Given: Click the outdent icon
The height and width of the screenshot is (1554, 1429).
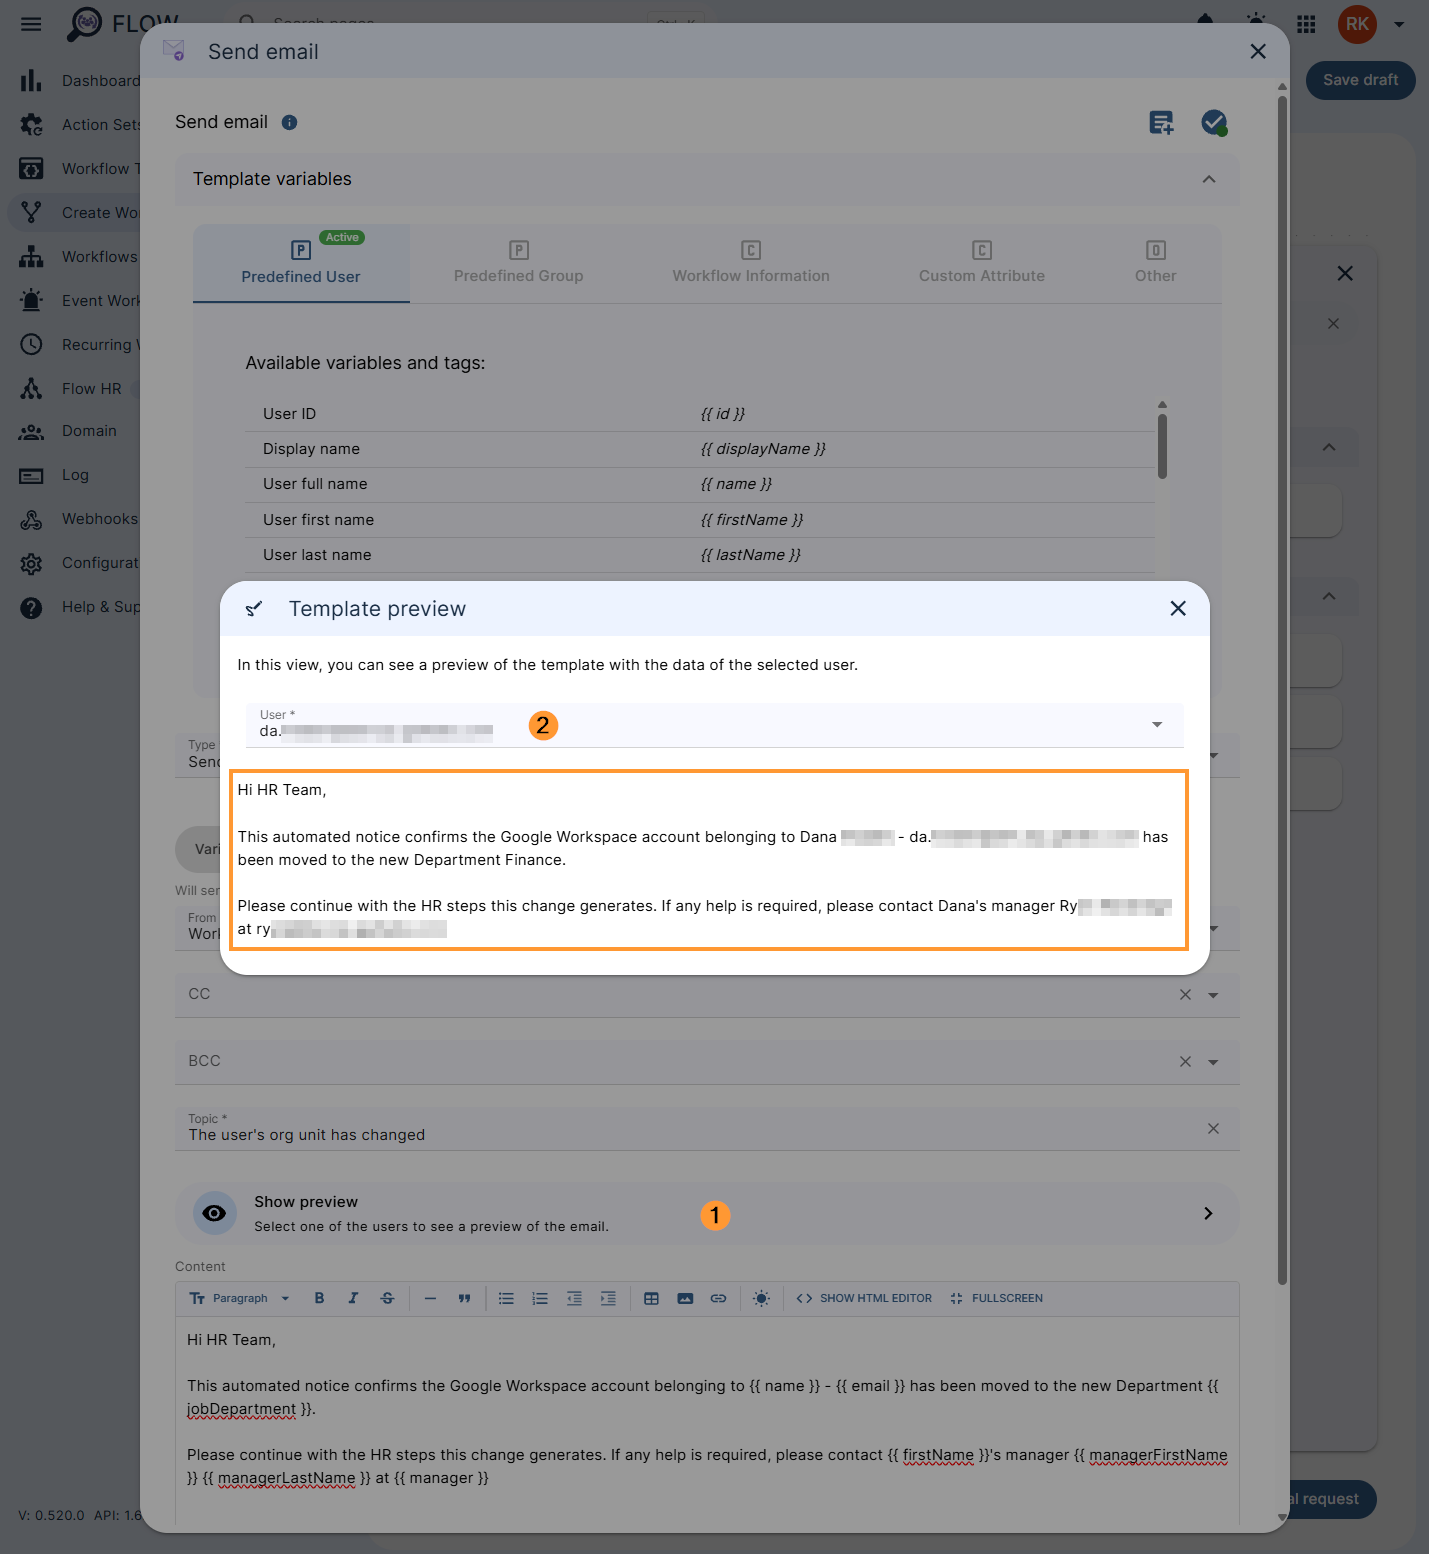Looking at the screenshot, I should point(574,1298).
